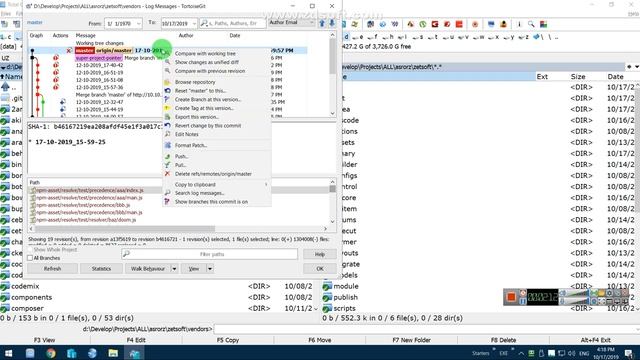Choose Search log messages entry
Image resolution: width=640 pixels, height=360 pixels.
click(x=200, y=193)
